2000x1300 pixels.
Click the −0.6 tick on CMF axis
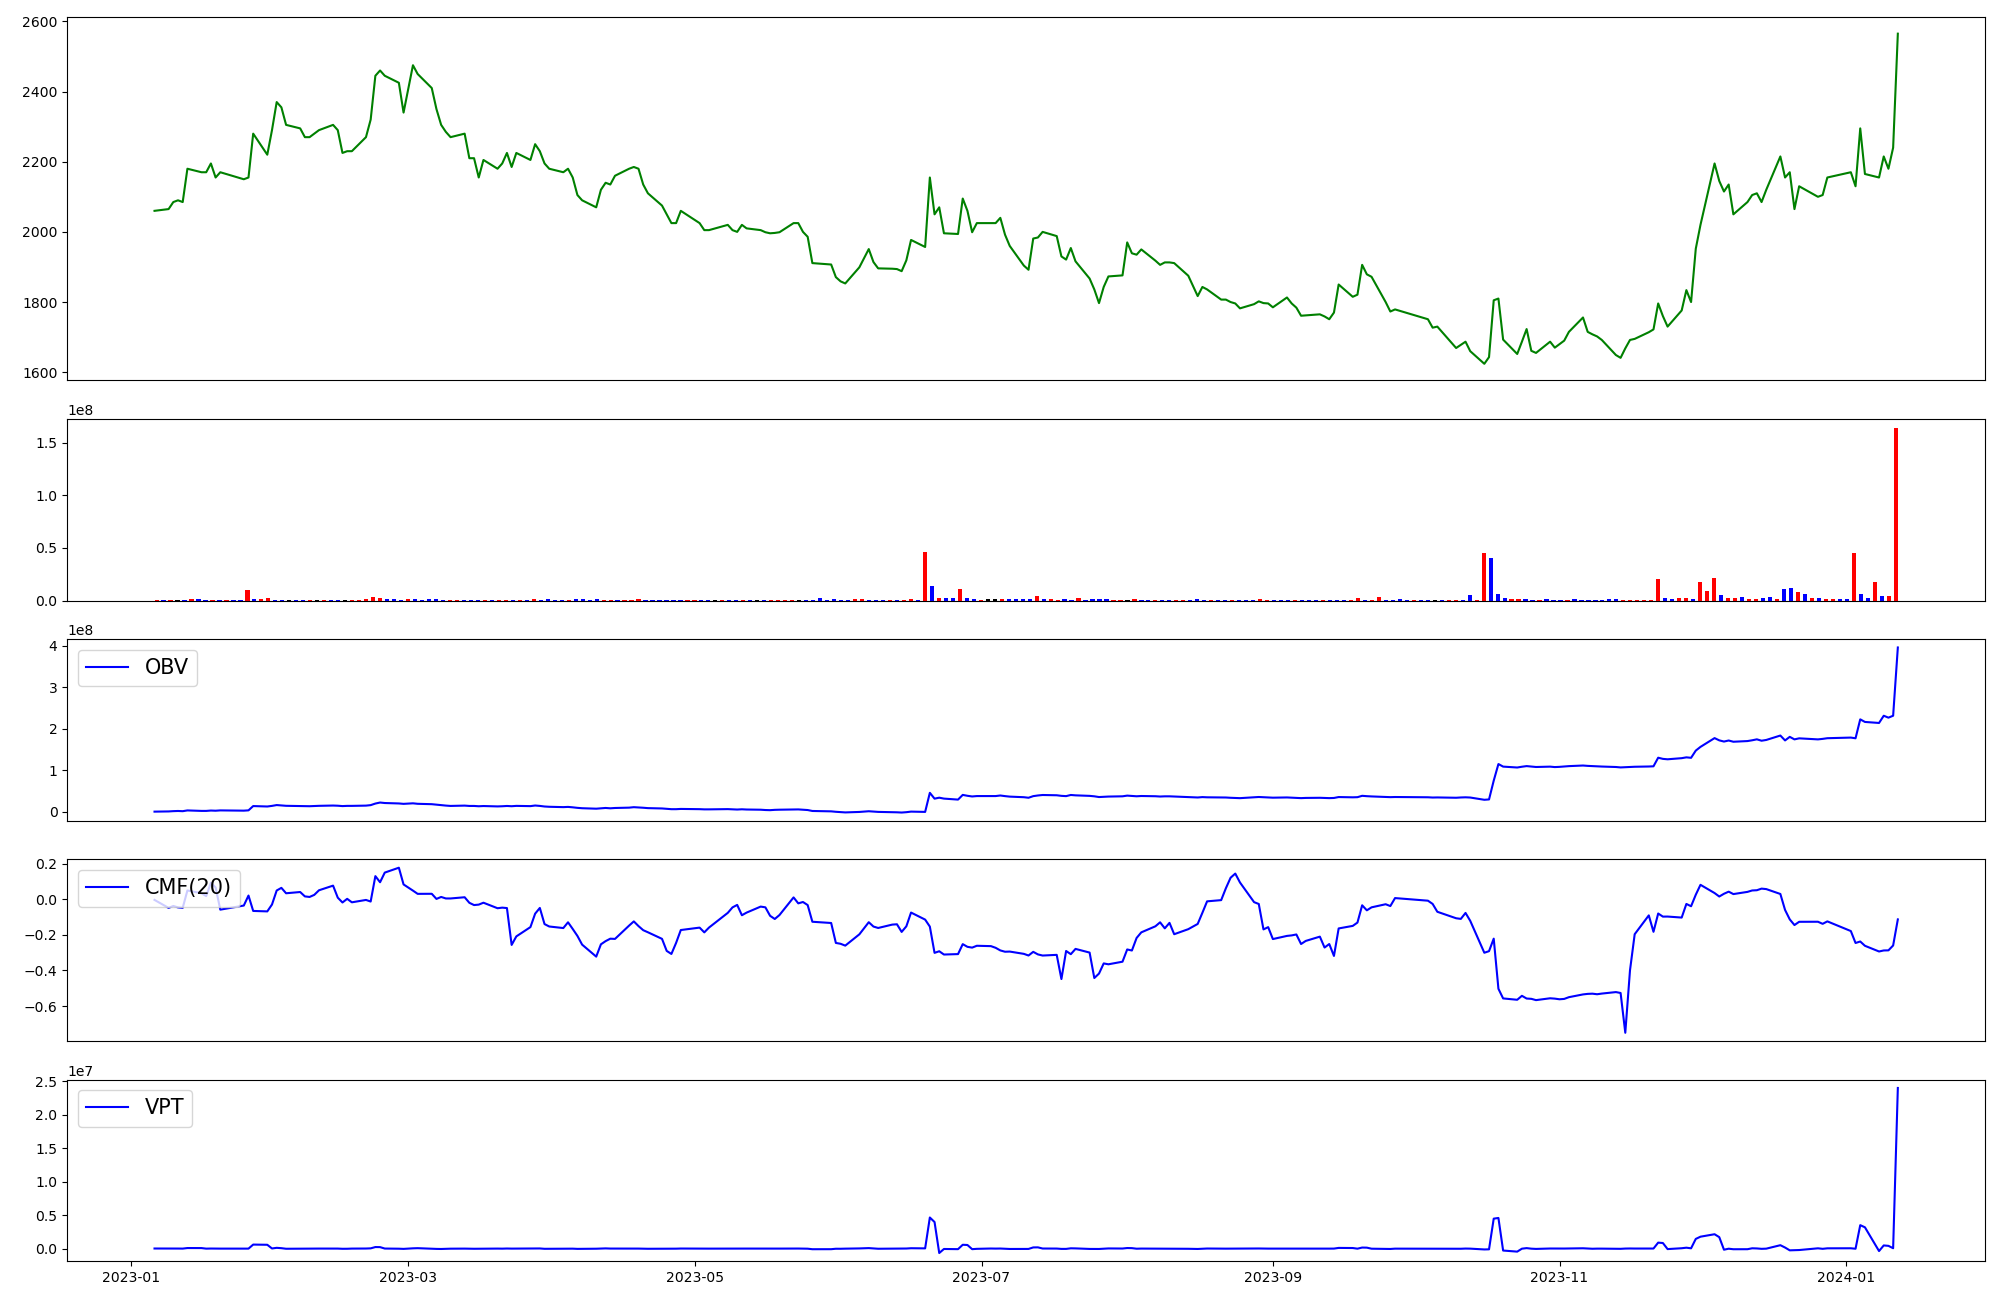click(41, 1006)
